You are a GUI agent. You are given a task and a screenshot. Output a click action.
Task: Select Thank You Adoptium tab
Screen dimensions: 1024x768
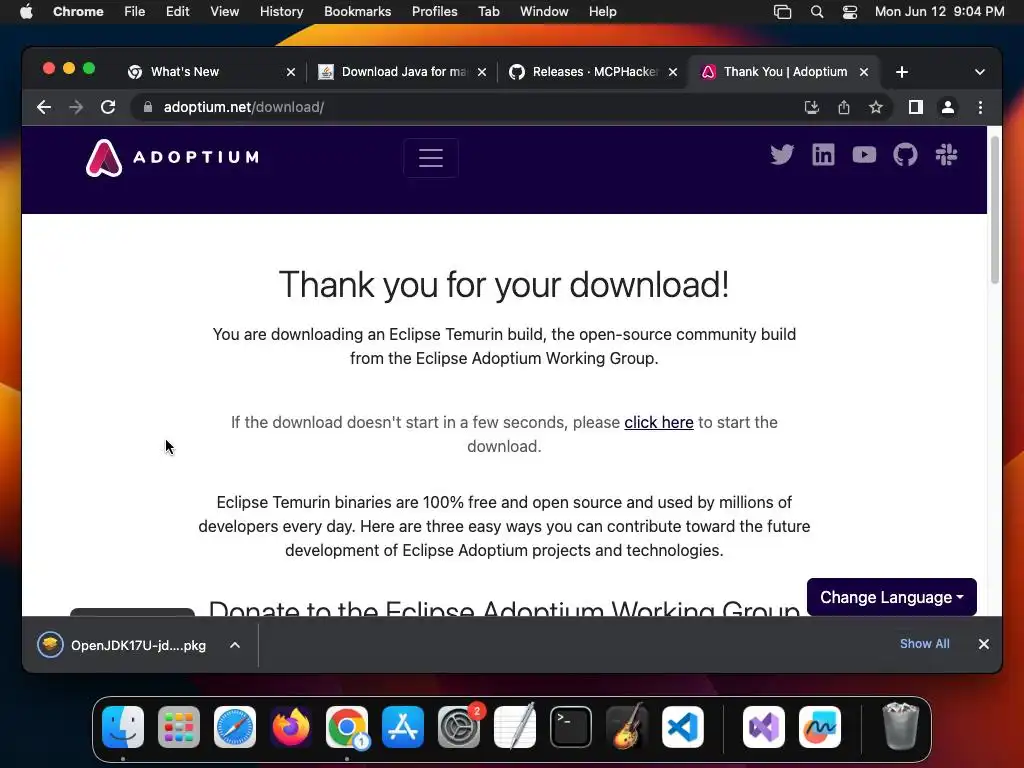pyautogui.click(x=784, y=72)
